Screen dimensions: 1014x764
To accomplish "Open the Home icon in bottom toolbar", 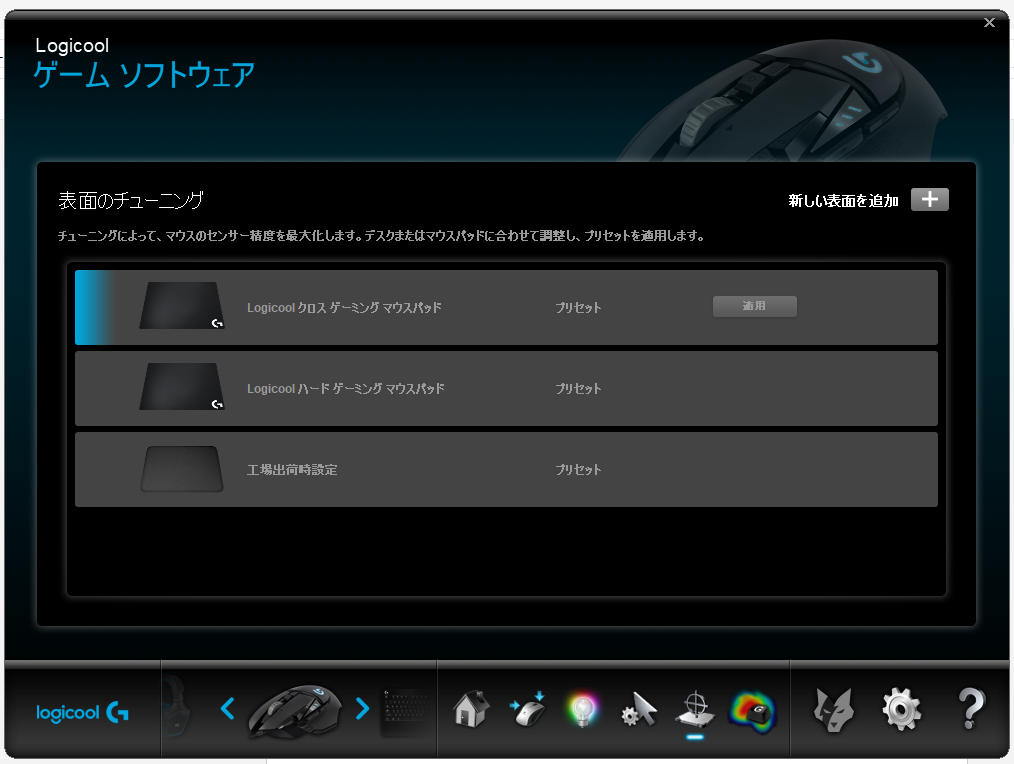I will (x=471, y=709).
